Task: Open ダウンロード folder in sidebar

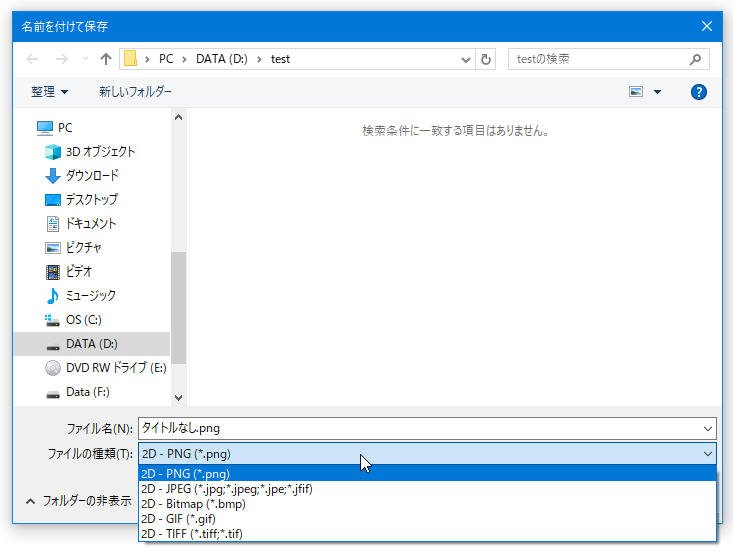Action: (82, 175)
